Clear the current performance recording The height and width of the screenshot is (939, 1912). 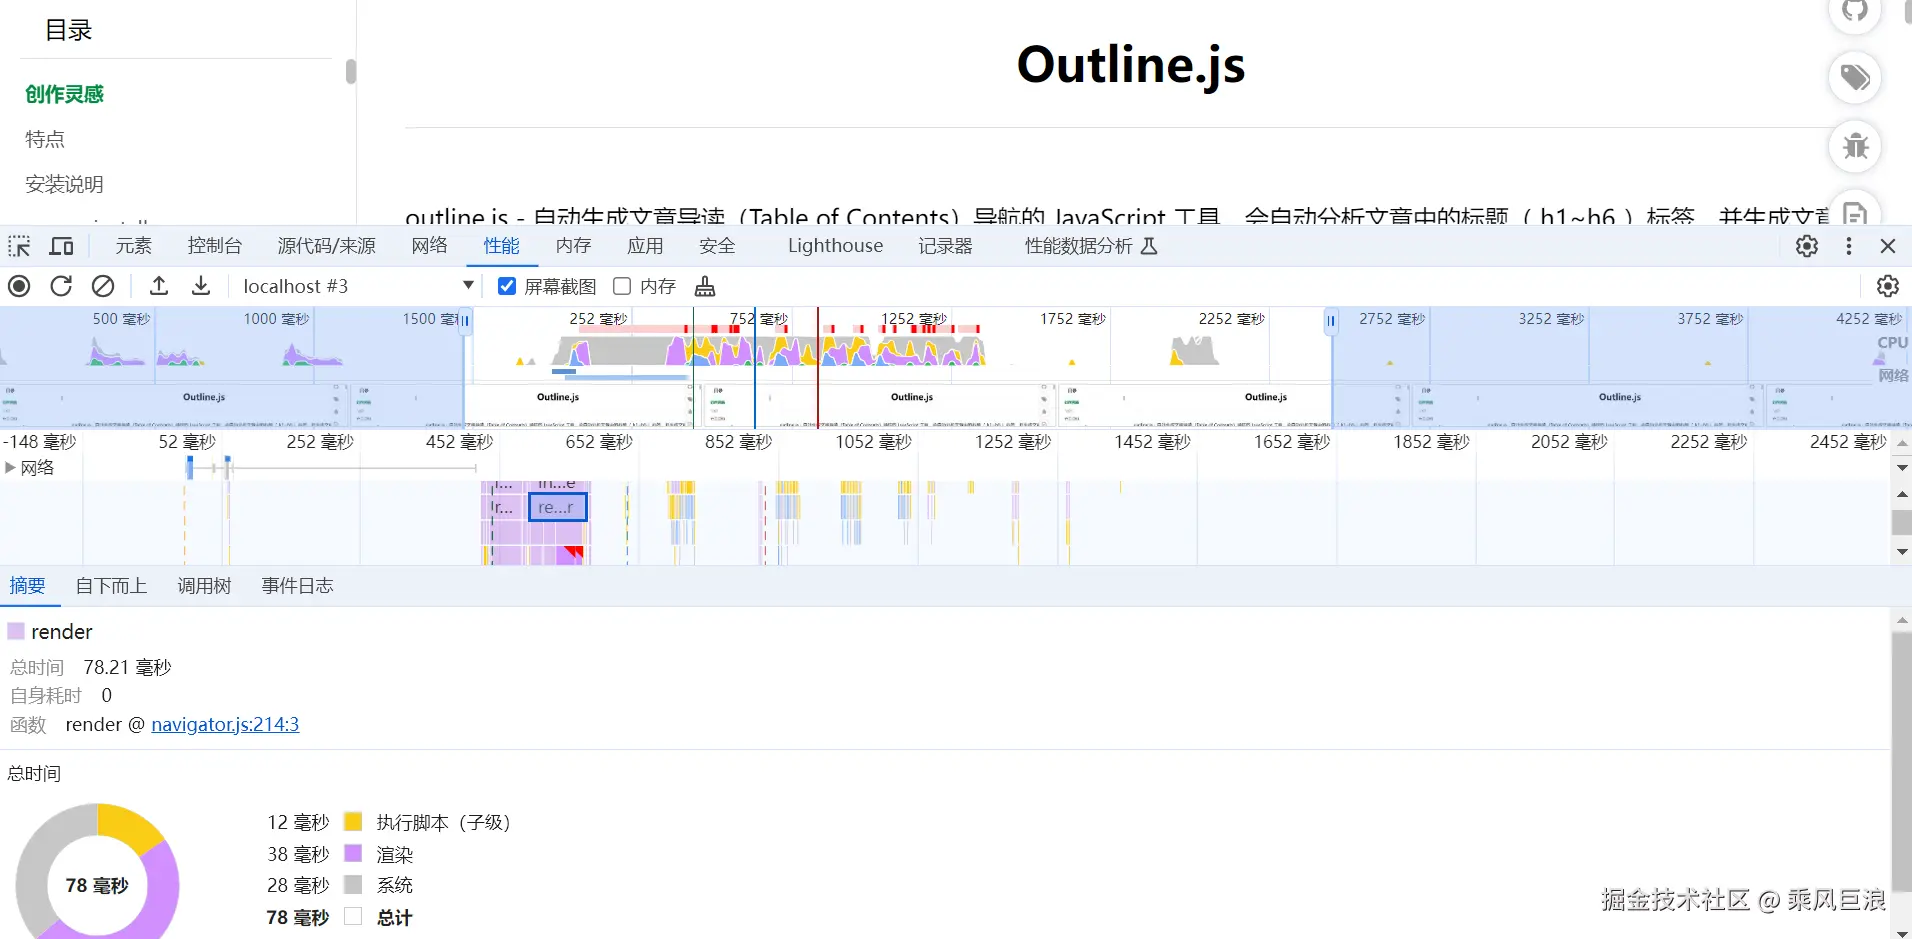[103, 286]
